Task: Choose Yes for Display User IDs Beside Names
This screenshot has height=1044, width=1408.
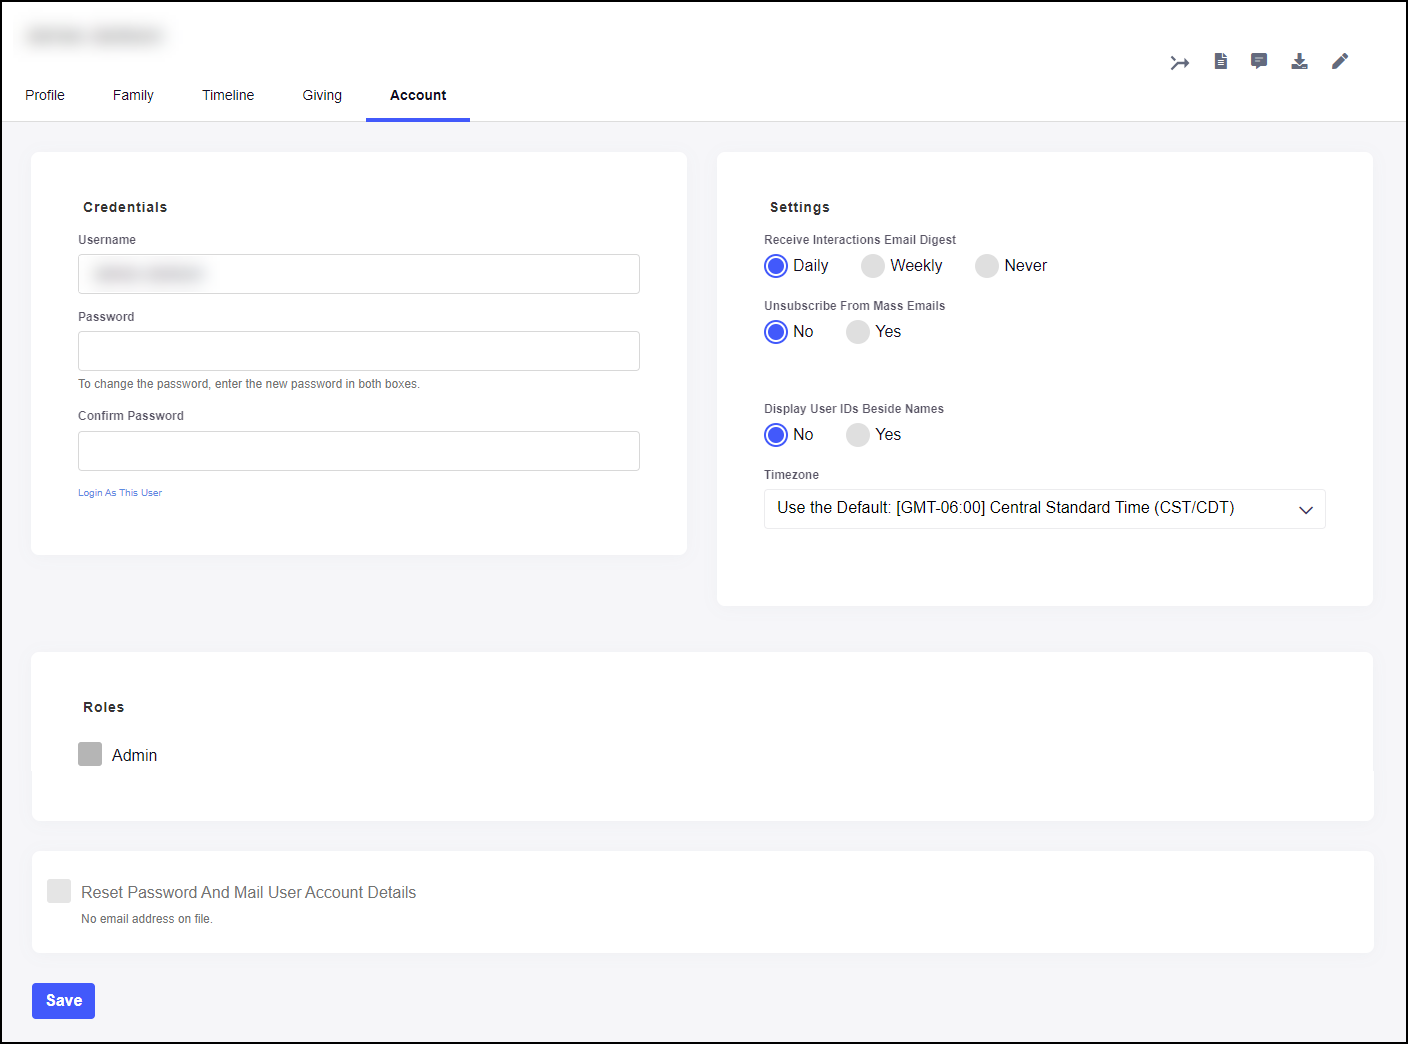Action: [858, 435]
